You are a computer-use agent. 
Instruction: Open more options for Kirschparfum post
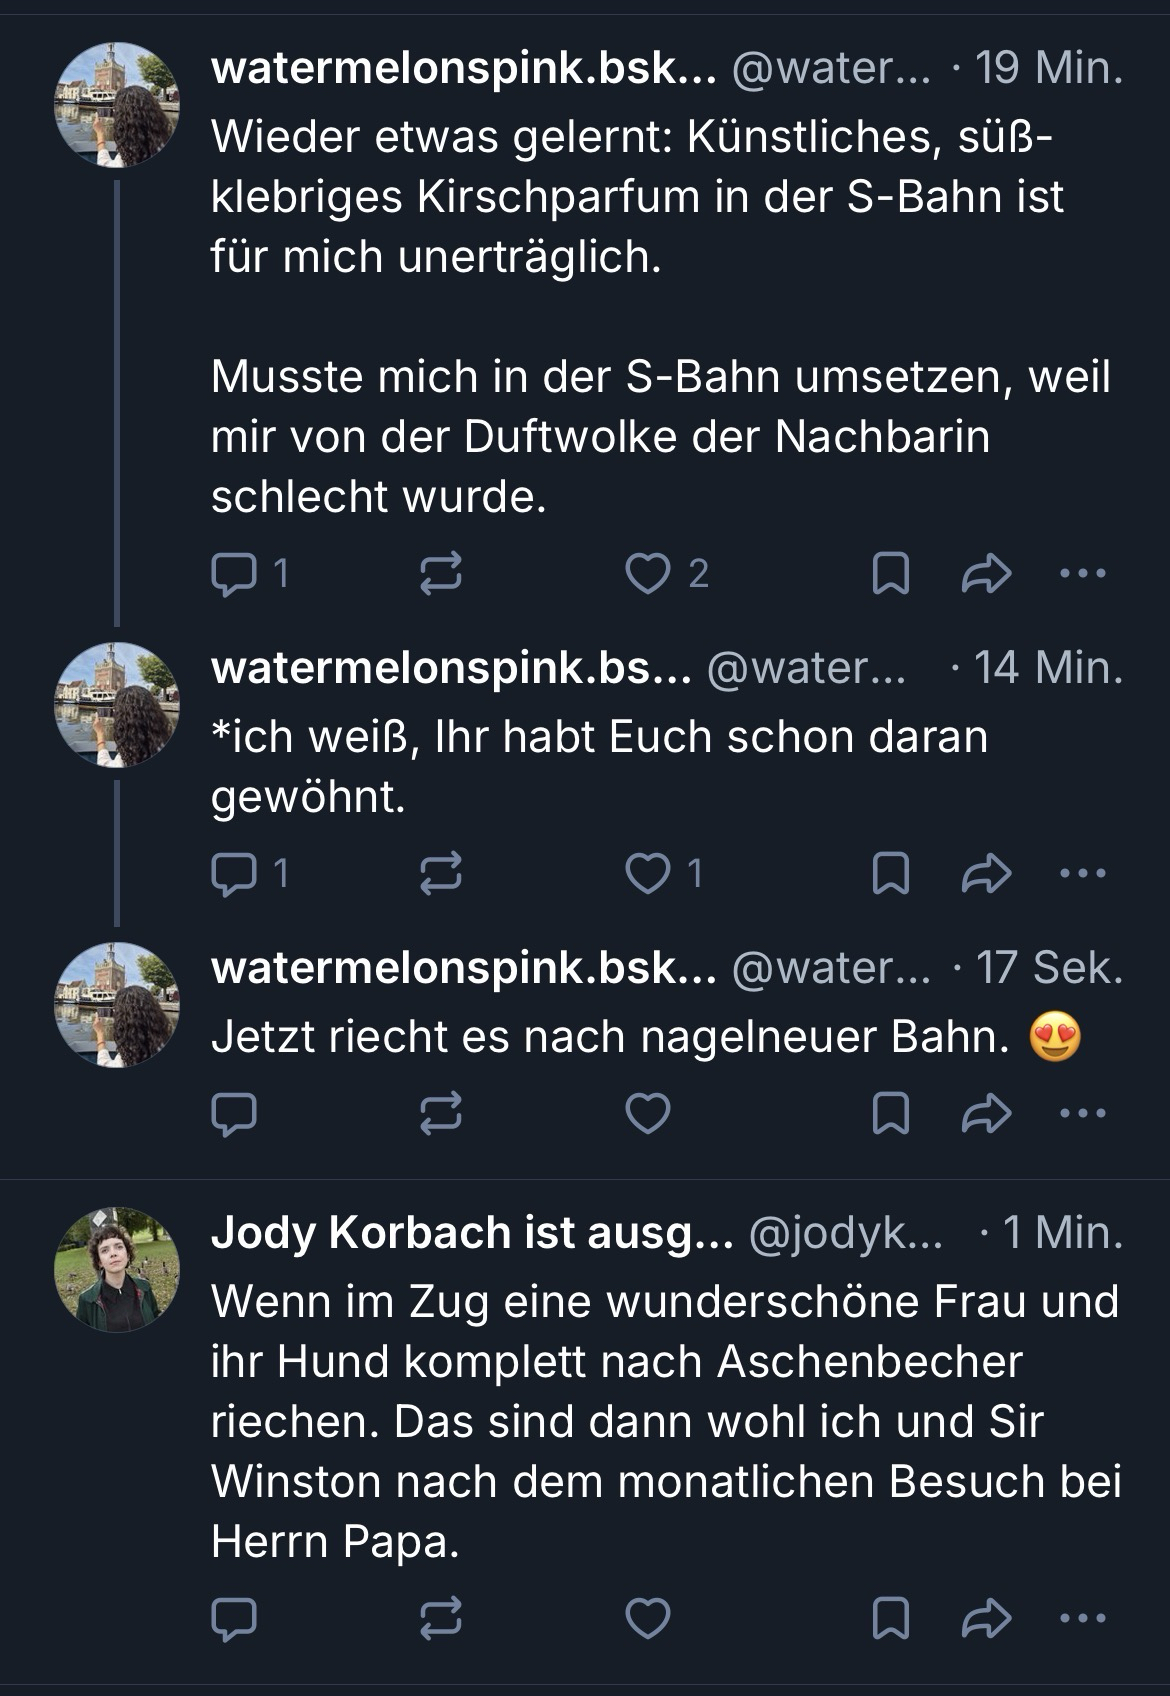[x=1082, y=574]
